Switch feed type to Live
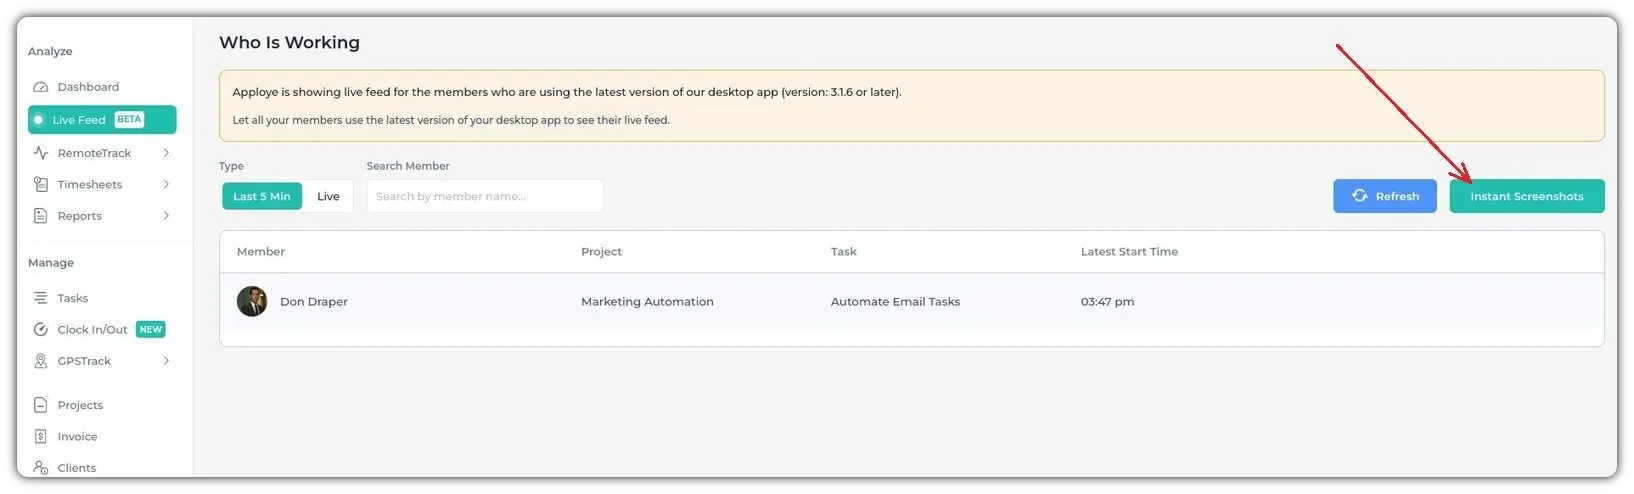 click(x=328, y=197)
